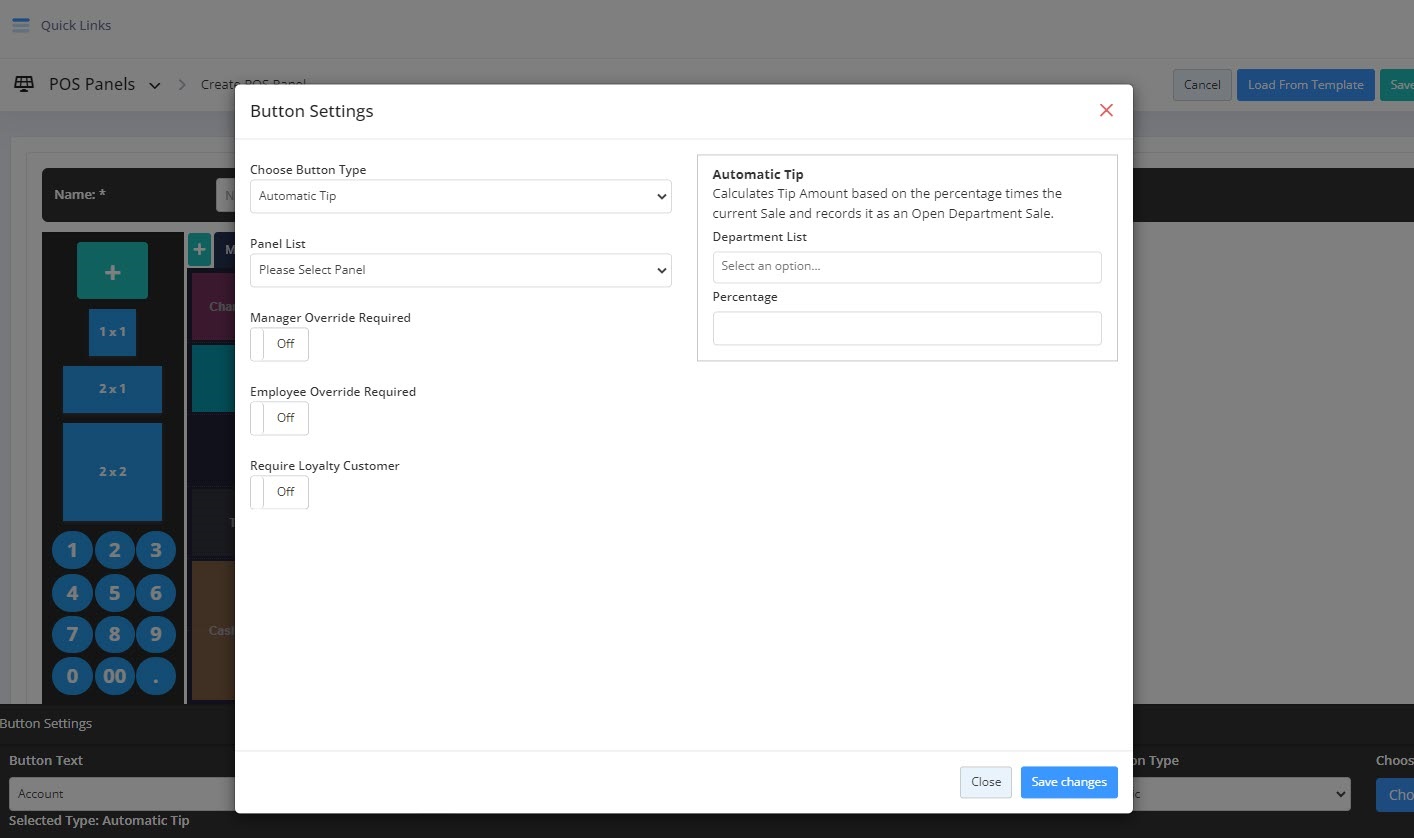This screenshot has width=1414, height=838.
Task: Click the Quick Links hamburger icon
Action: pyautogui.click(x=21, y=25)
